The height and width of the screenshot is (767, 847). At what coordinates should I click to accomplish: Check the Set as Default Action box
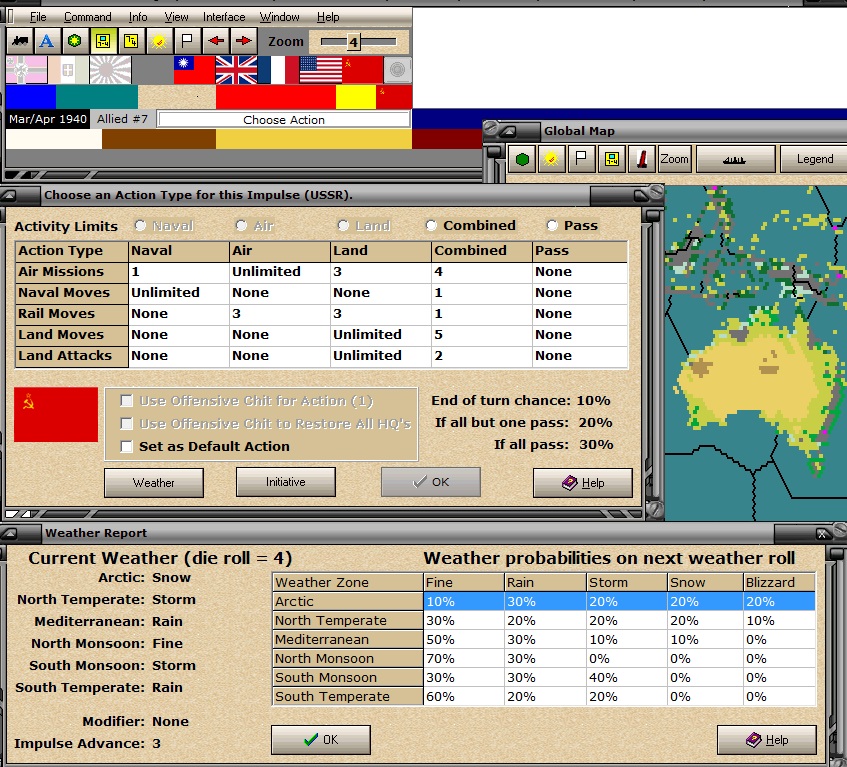click(126, 446)
